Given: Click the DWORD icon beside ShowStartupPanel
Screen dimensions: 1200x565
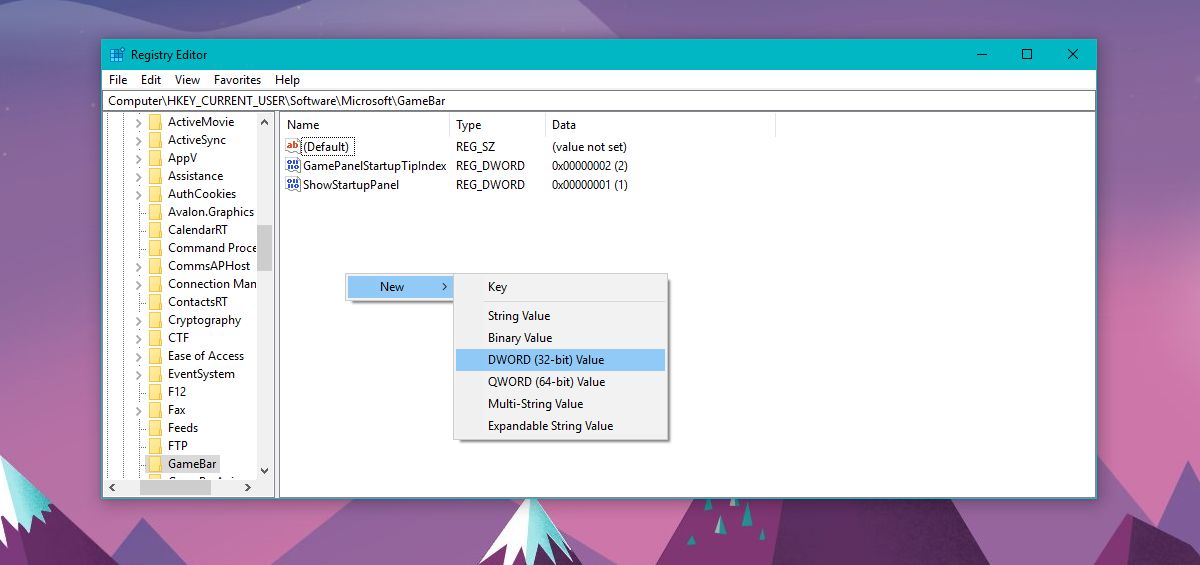Looking at the screenshot, I should pyautogui.click(x=293, y=185).
